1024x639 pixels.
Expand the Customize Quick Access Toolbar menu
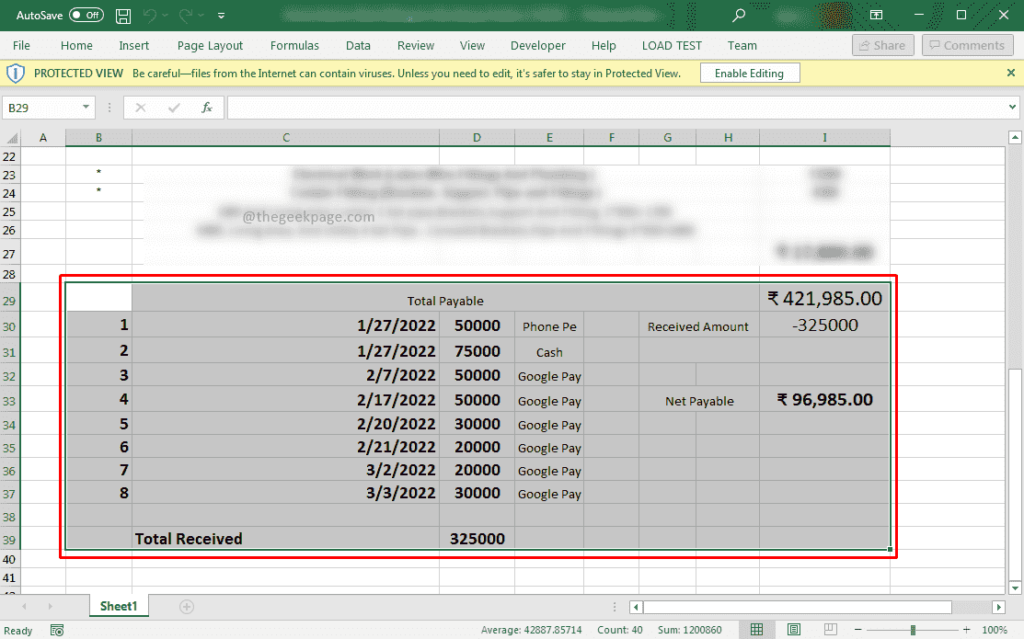click(221, 15)
